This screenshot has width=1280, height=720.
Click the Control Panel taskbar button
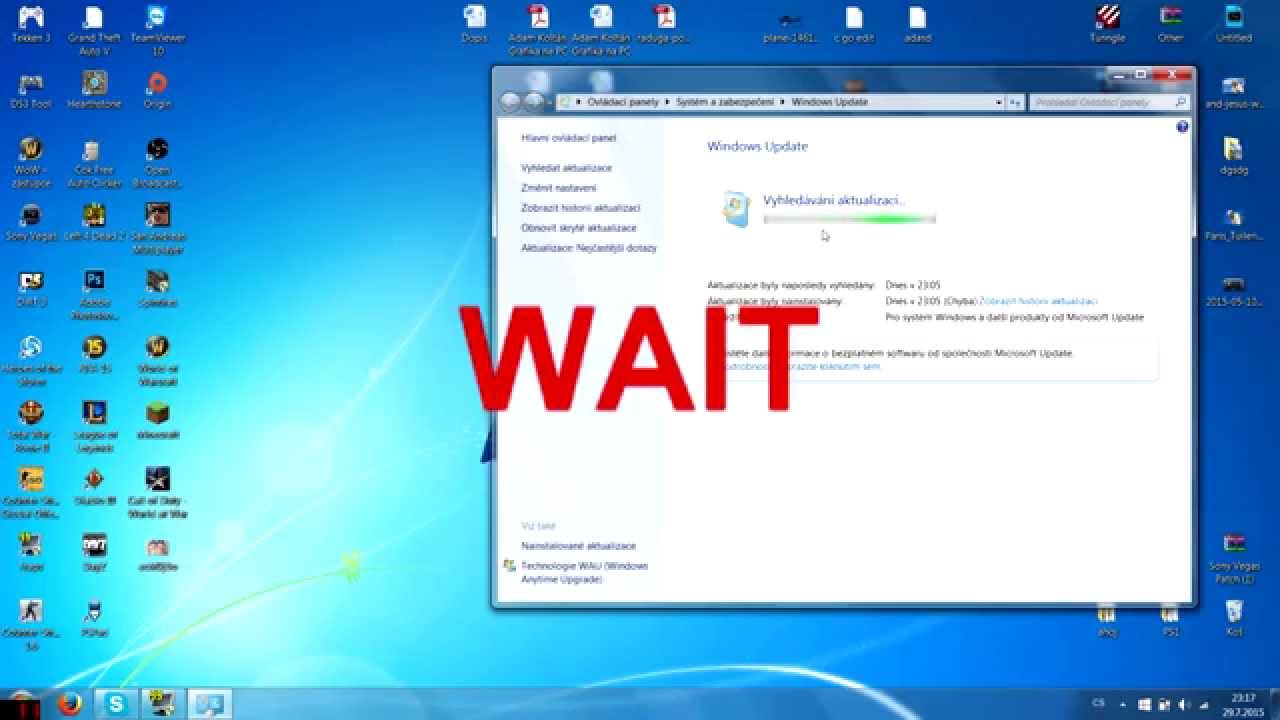211,703
